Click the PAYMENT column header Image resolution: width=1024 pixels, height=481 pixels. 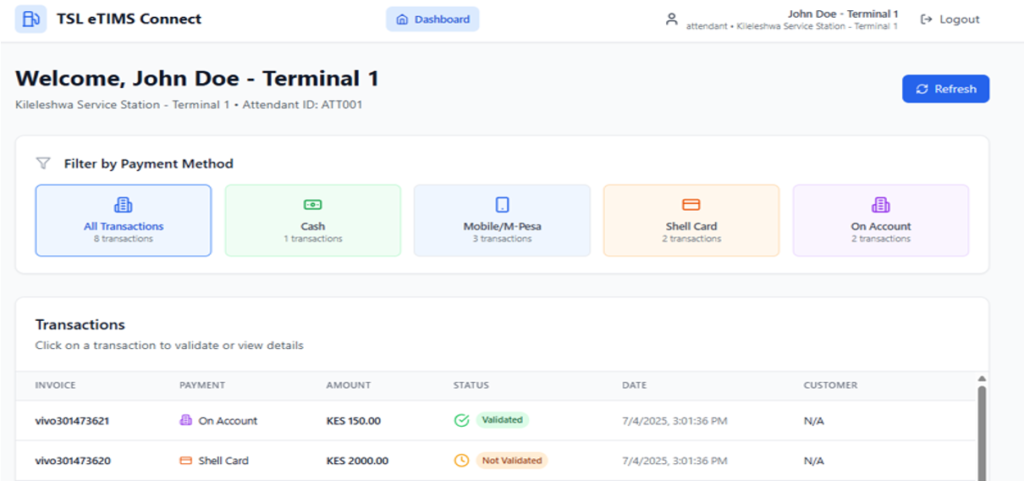point(202,385)
